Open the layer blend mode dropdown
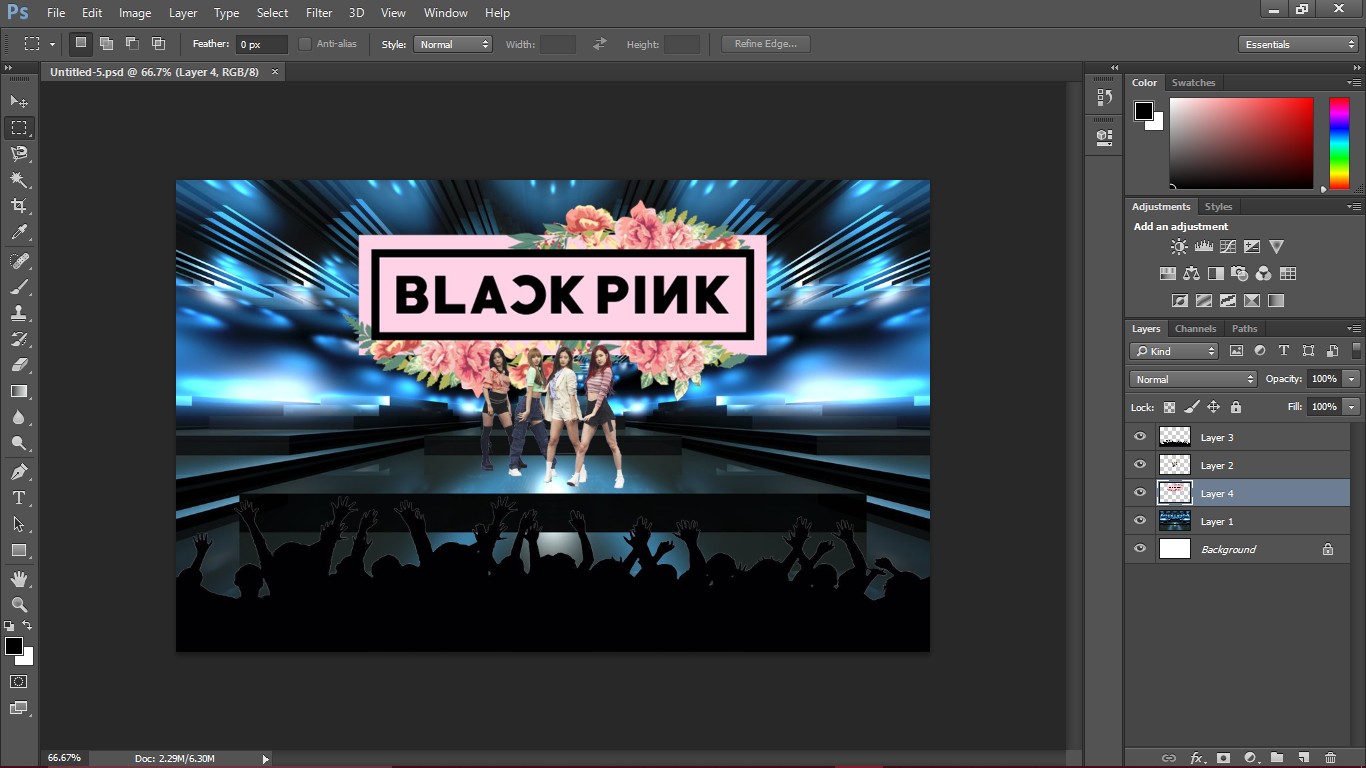The image size is (1366, 768). 1193,379
